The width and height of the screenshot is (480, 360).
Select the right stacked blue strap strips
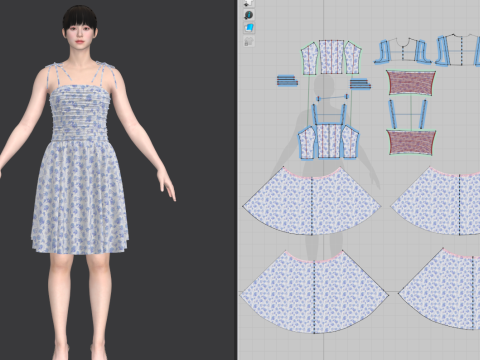pos(360,84)
